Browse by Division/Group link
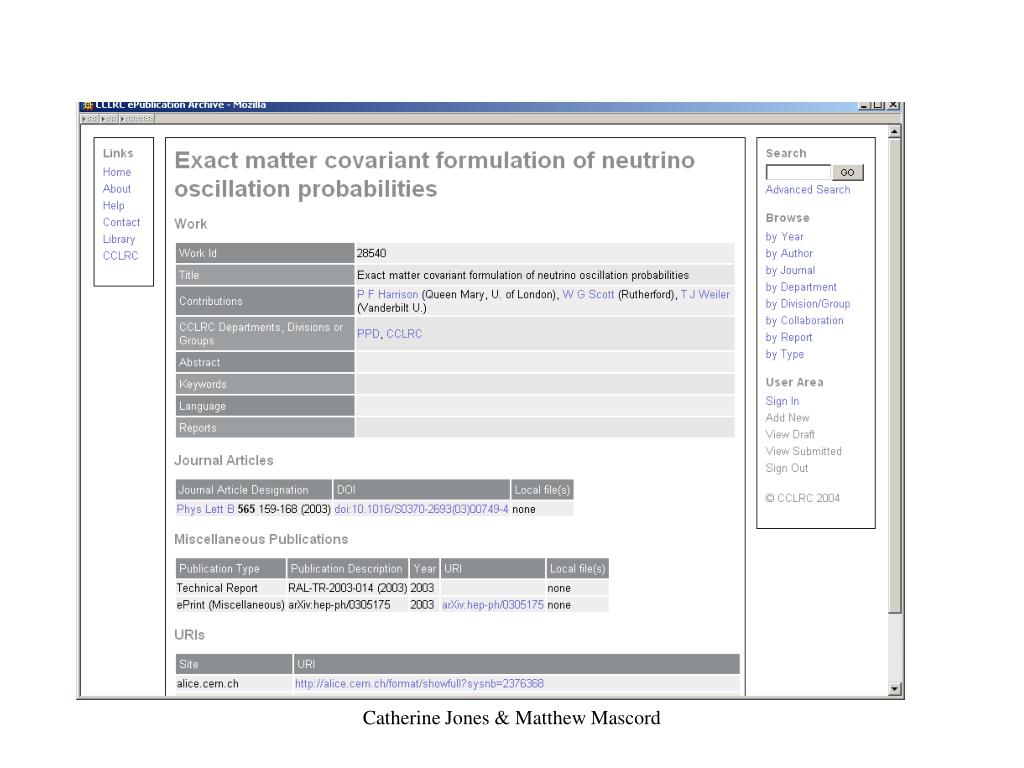 (807, 304)
